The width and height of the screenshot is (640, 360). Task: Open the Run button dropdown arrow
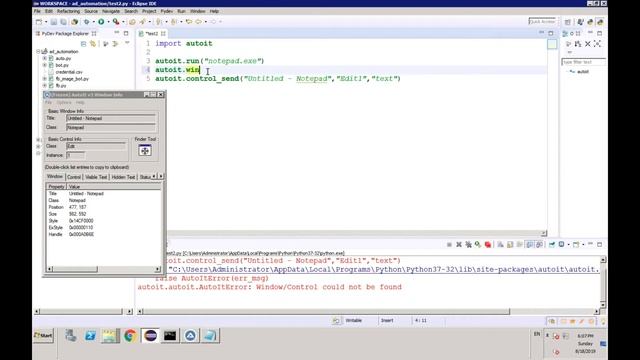tap(108, 22)
